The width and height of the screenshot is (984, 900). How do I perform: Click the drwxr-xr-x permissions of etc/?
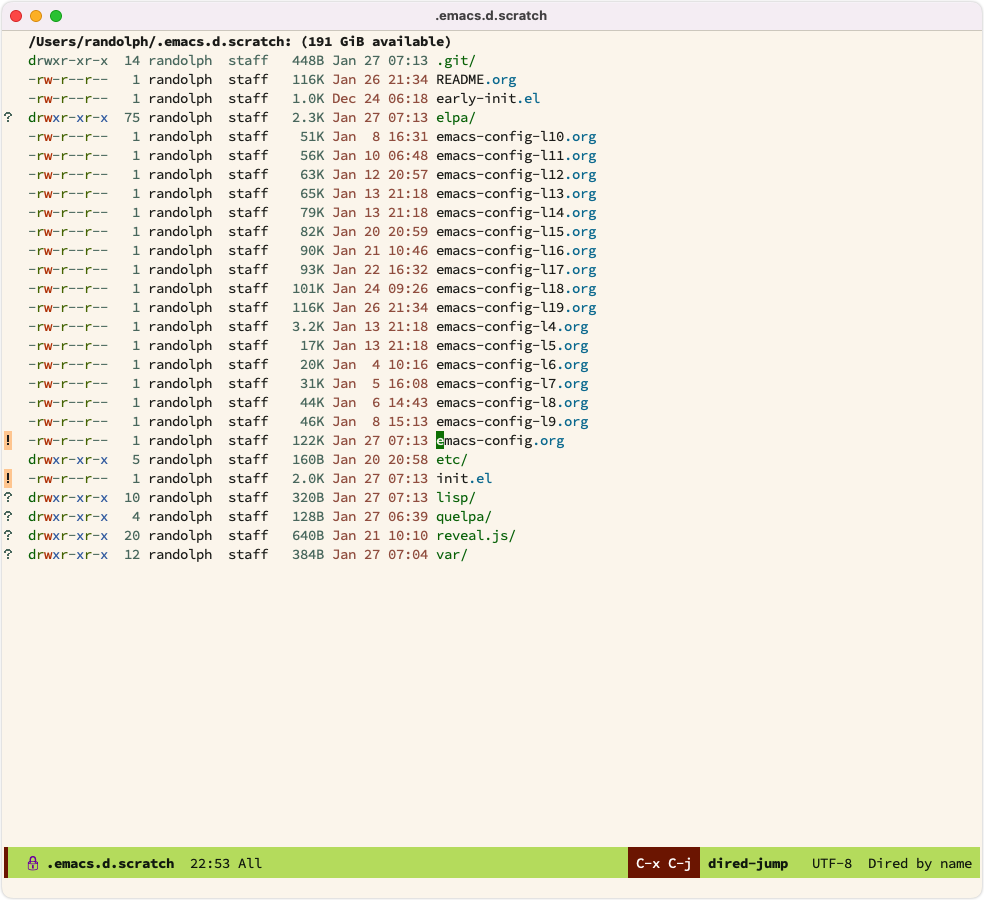point(68,459)
